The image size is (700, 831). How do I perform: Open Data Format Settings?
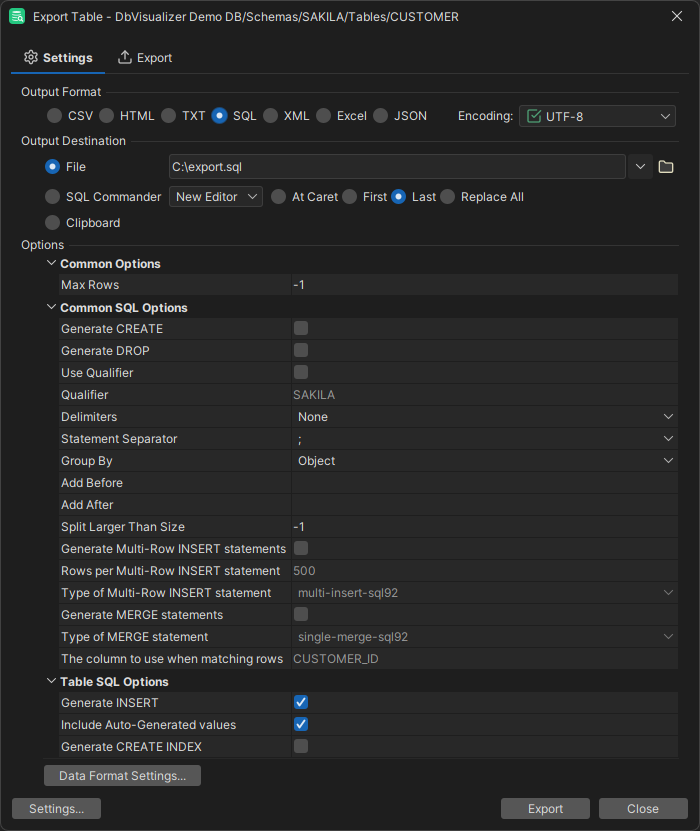pos(122,775)
